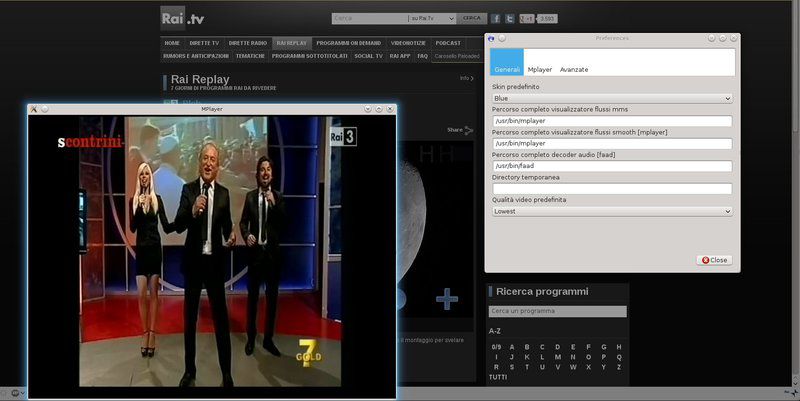Click the plus icon on the page
Viewport: 800px width, 401px height.
click(447, 298)
